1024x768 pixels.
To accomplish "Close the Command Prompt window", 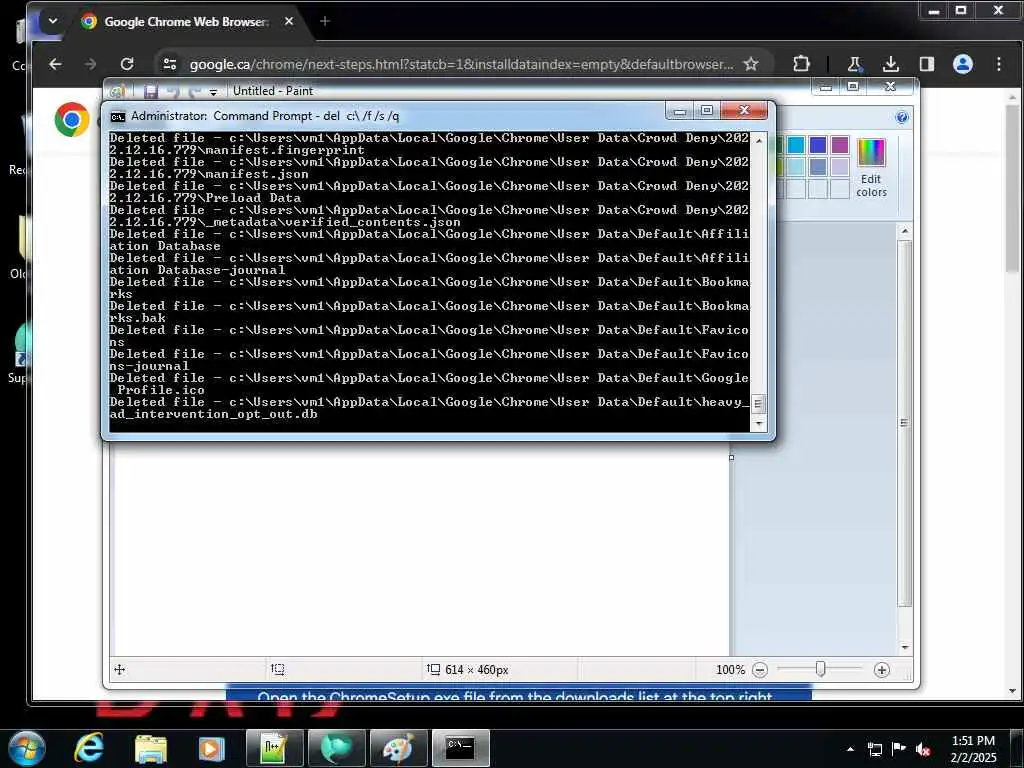I will pyautogui.click(x=744, y=110).
